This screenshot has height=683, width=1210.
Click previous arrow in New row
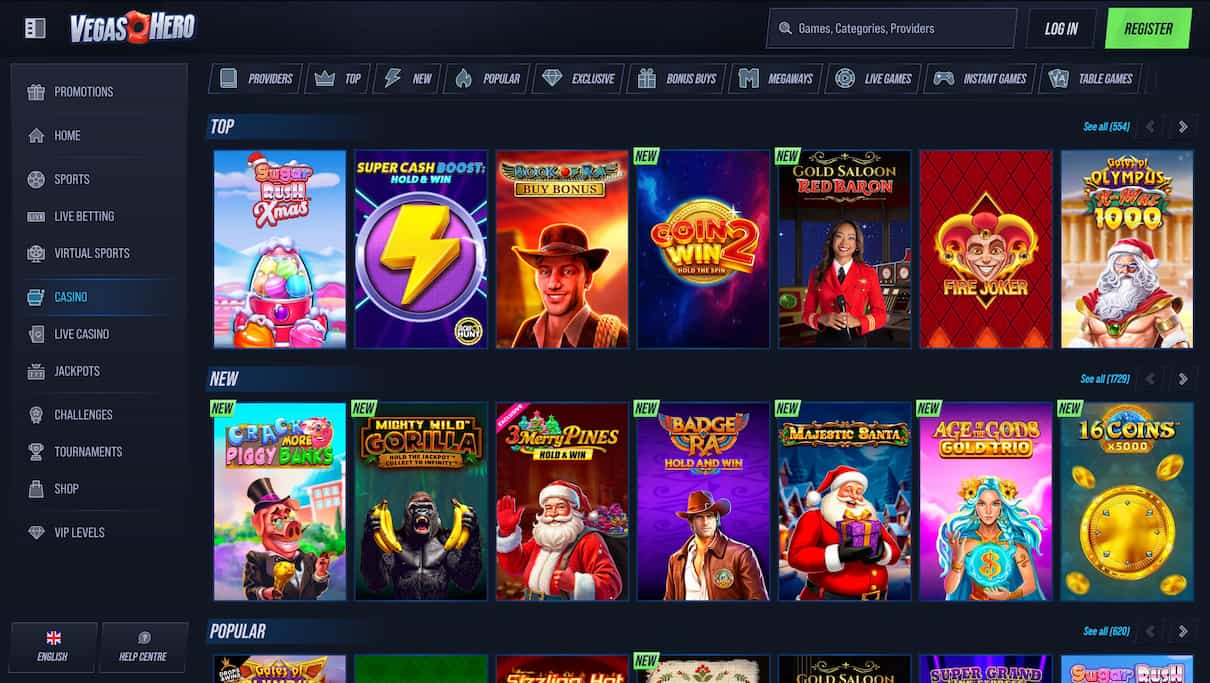(x=1151, y=379)
